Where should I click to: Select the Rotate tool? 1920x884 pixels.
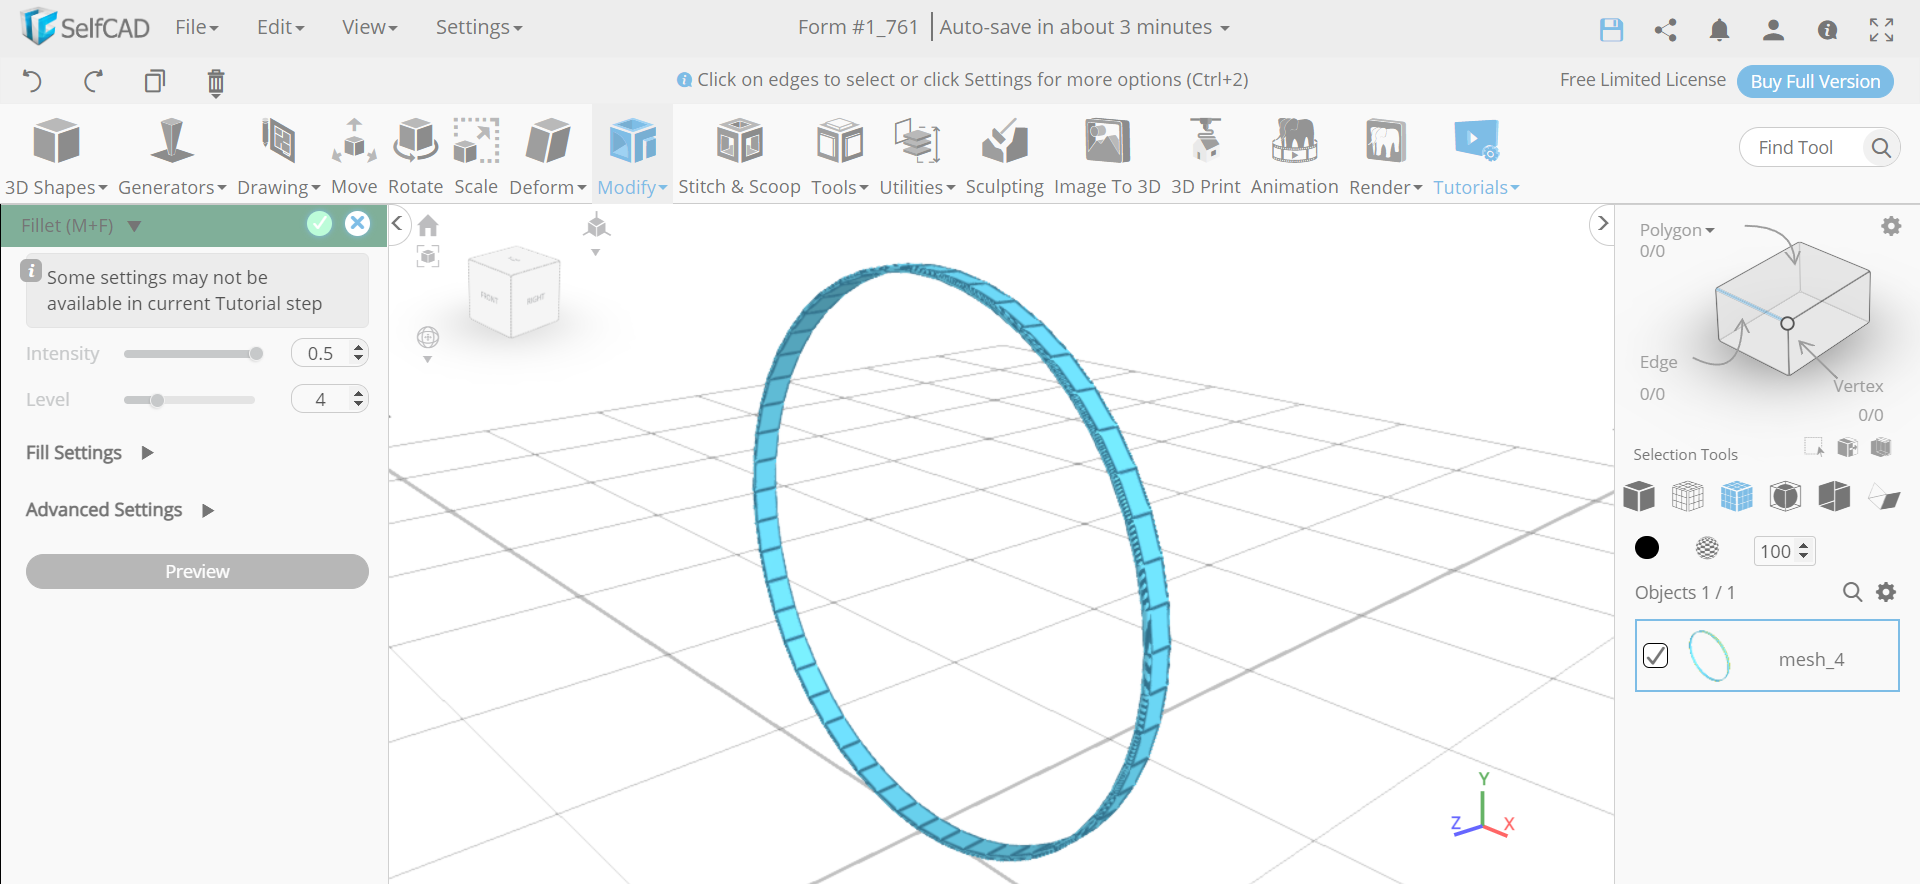pos(415,156)
